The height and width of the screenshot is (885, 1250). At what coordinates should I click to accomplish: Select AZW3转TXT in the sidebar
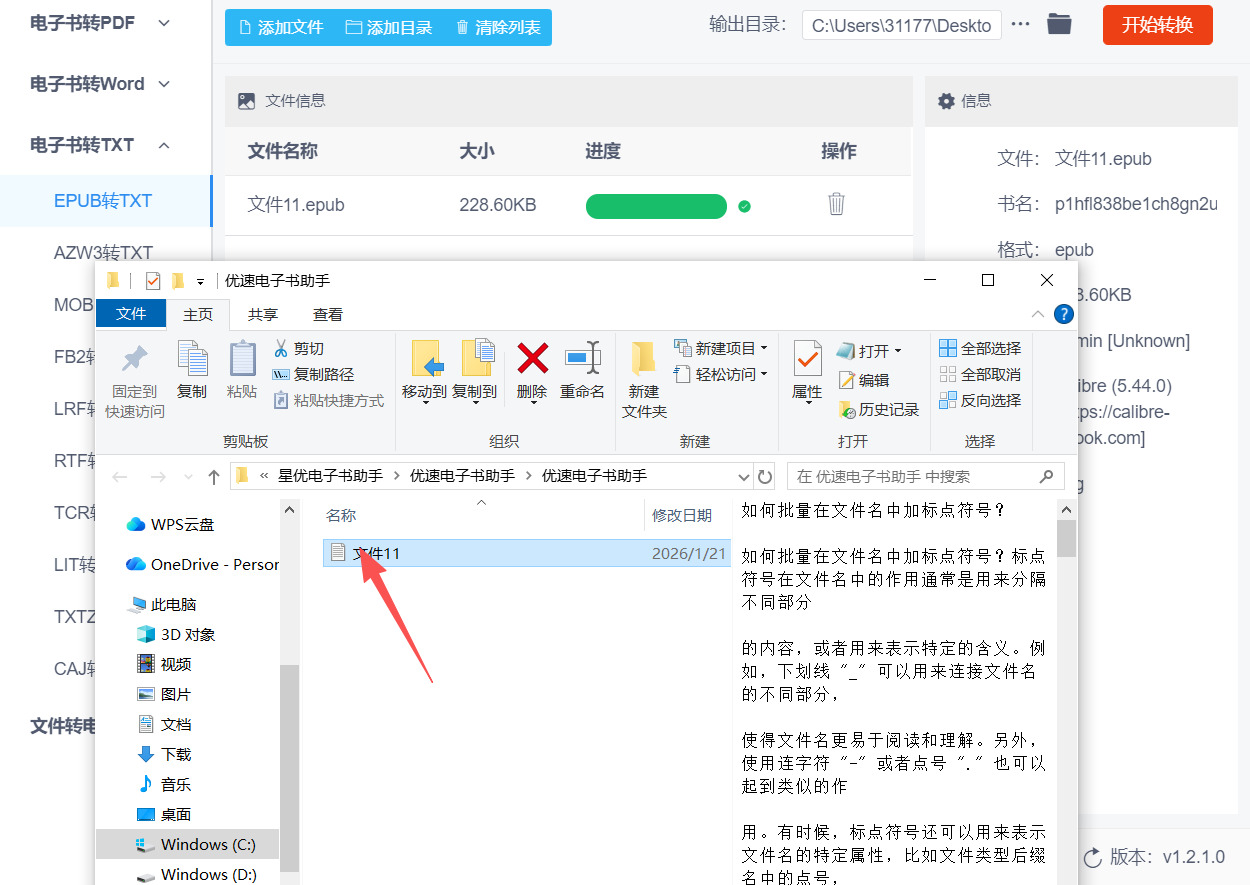(x=103, y=252)
